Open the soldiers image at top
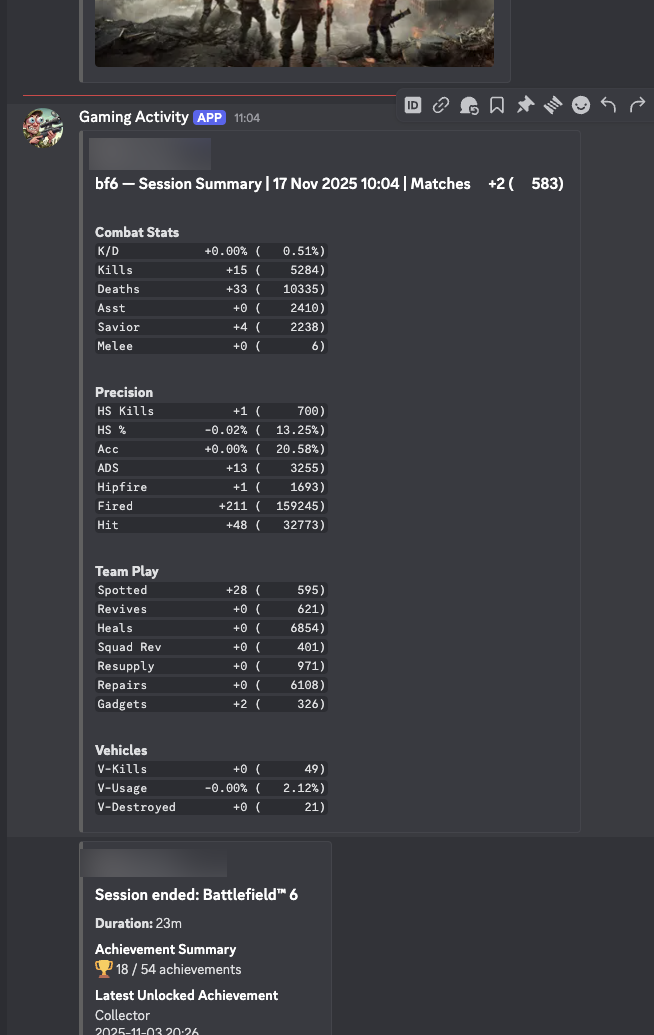Screen dimensions: 654x1035 click(294, 32)
